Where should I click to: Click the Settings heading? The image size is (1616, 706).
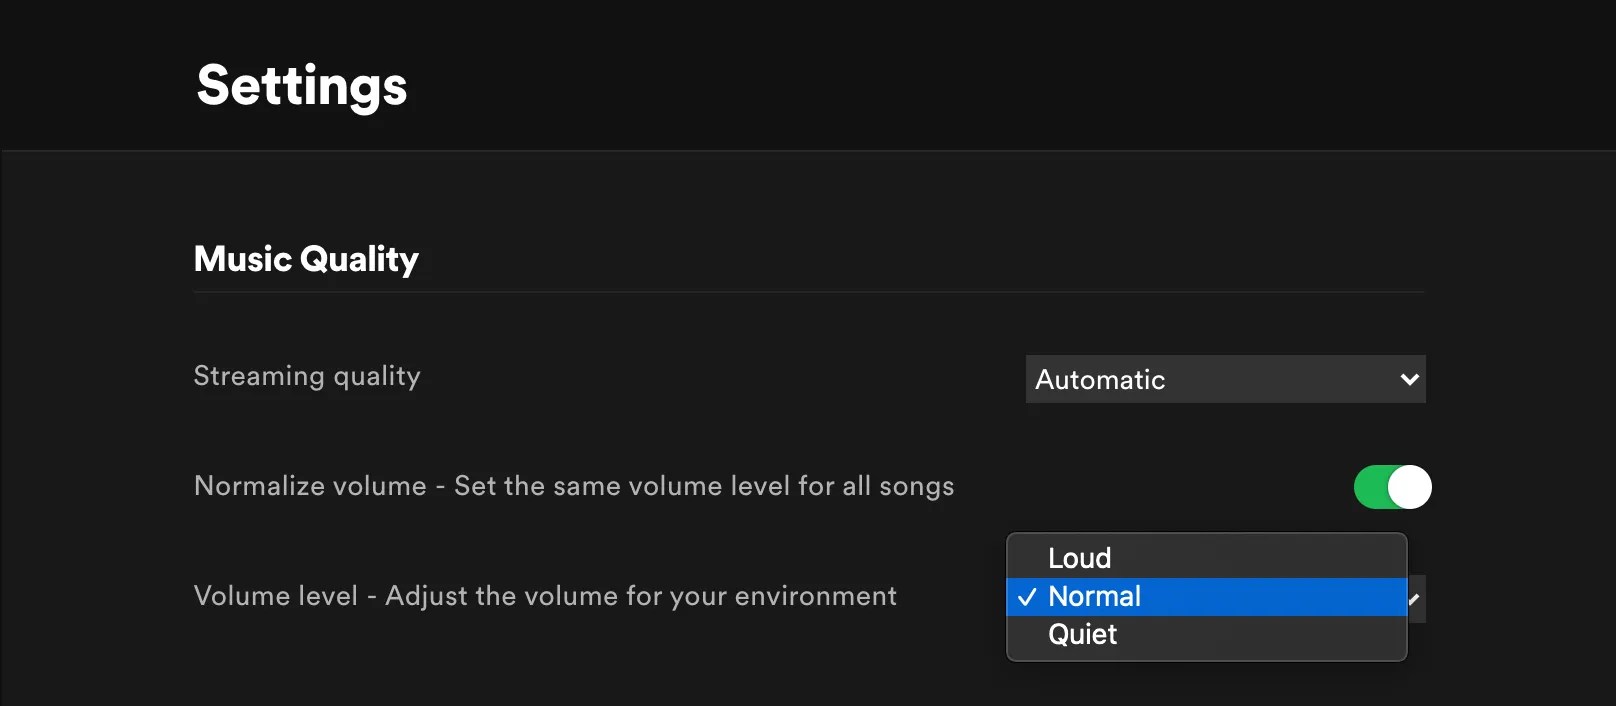click(x=301, y=86)
